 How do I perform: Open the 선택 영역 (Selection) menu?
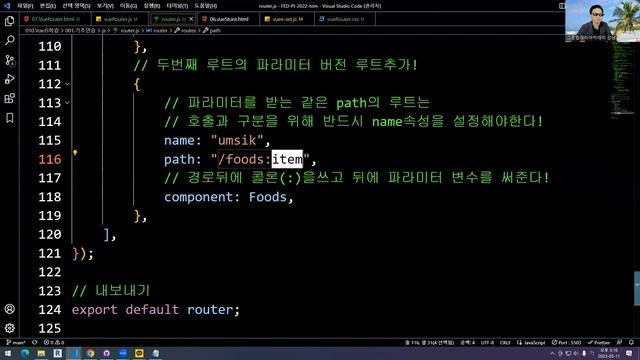click(76, 6)
